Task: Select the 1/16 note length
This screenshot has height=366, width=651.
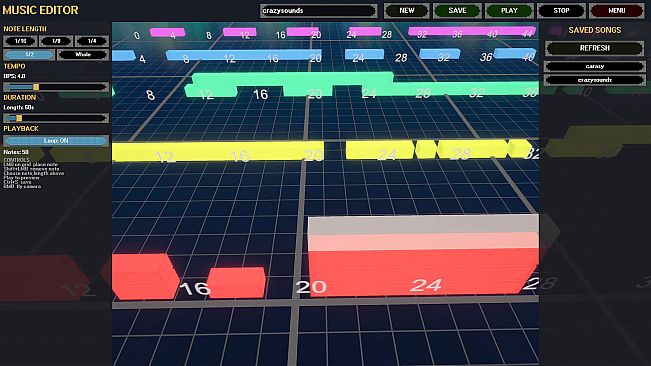Action: [20, 41]
